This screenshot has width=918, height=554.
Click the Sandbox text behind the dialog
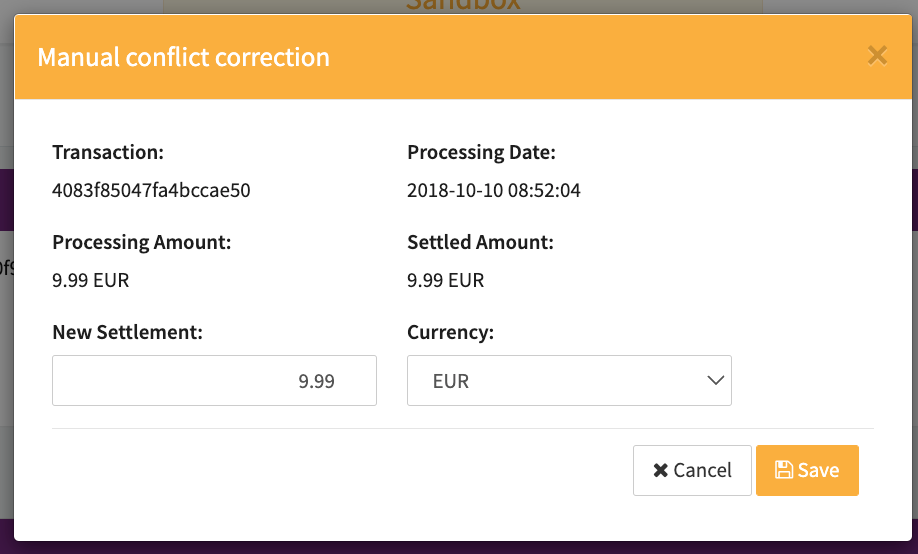(x=463, y=5)
